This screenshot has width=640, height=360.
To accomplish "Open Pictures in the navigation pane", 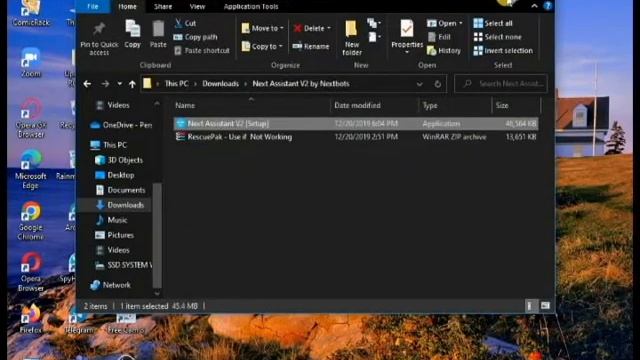I will pyautogui.click(x=114, y=235).
